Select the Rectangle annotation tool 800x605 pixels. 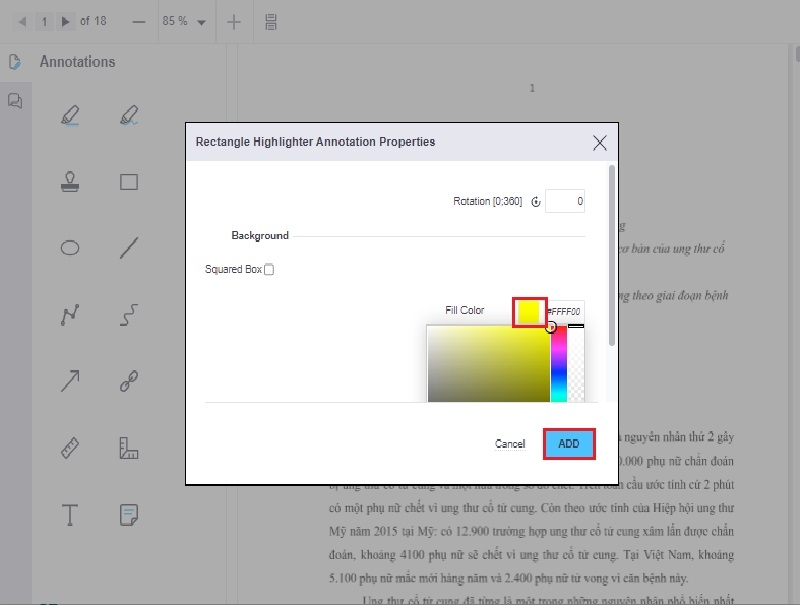[129, 182]
